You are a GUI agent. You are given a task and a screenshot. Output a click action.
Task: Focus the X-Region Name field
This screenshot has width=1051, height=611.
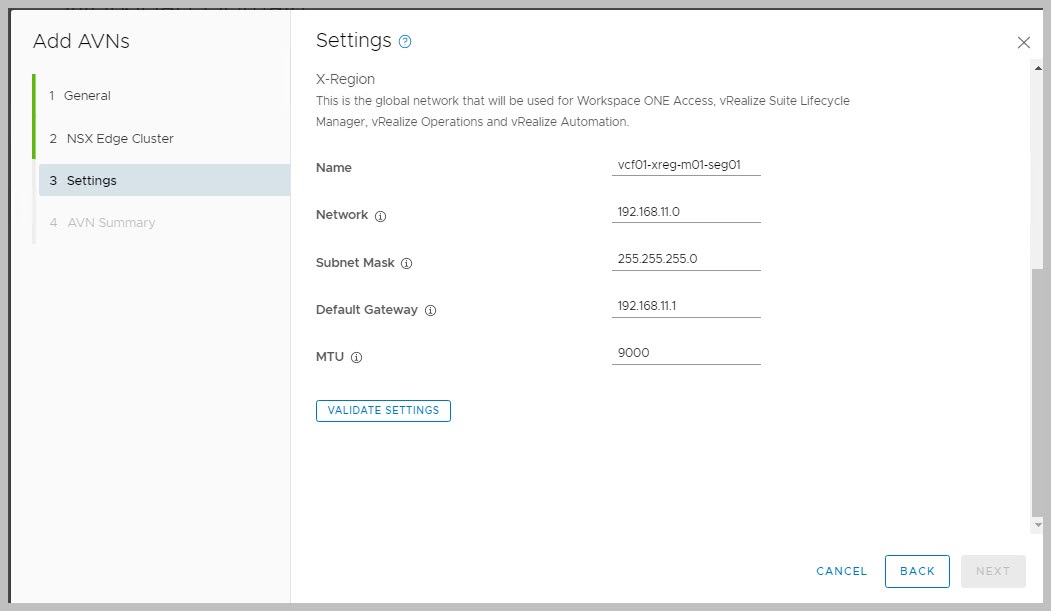tap(686, 165)
